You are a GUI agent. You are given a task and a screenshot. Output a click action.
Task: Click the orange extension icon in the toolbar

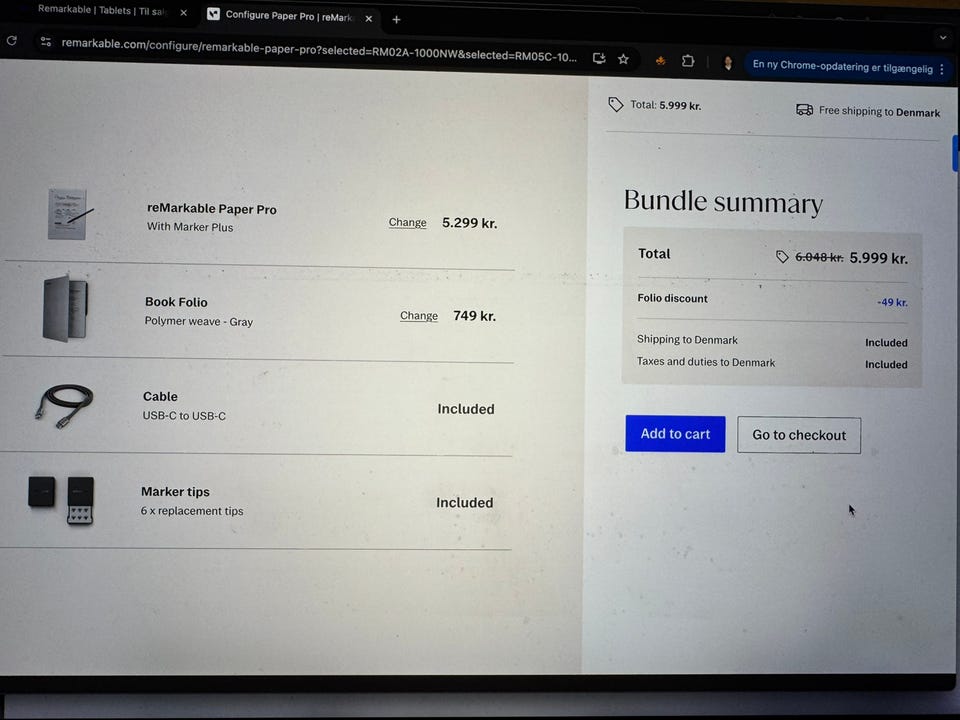coord(661,61)
